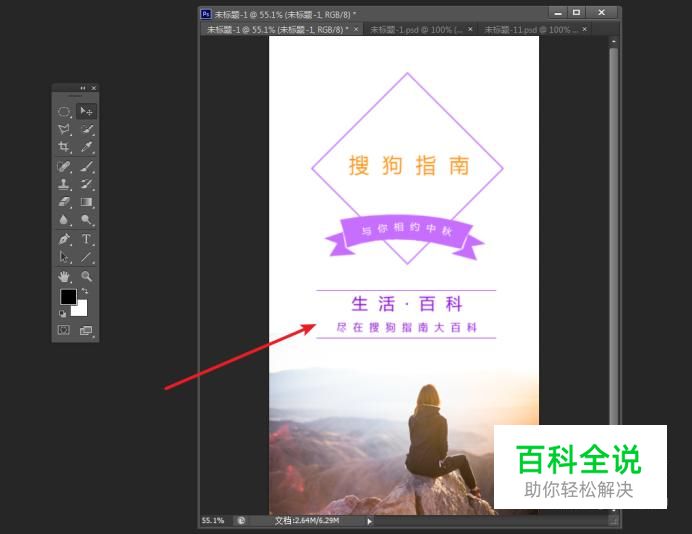Select the Healing Brush tool

[x=64, y=166]
